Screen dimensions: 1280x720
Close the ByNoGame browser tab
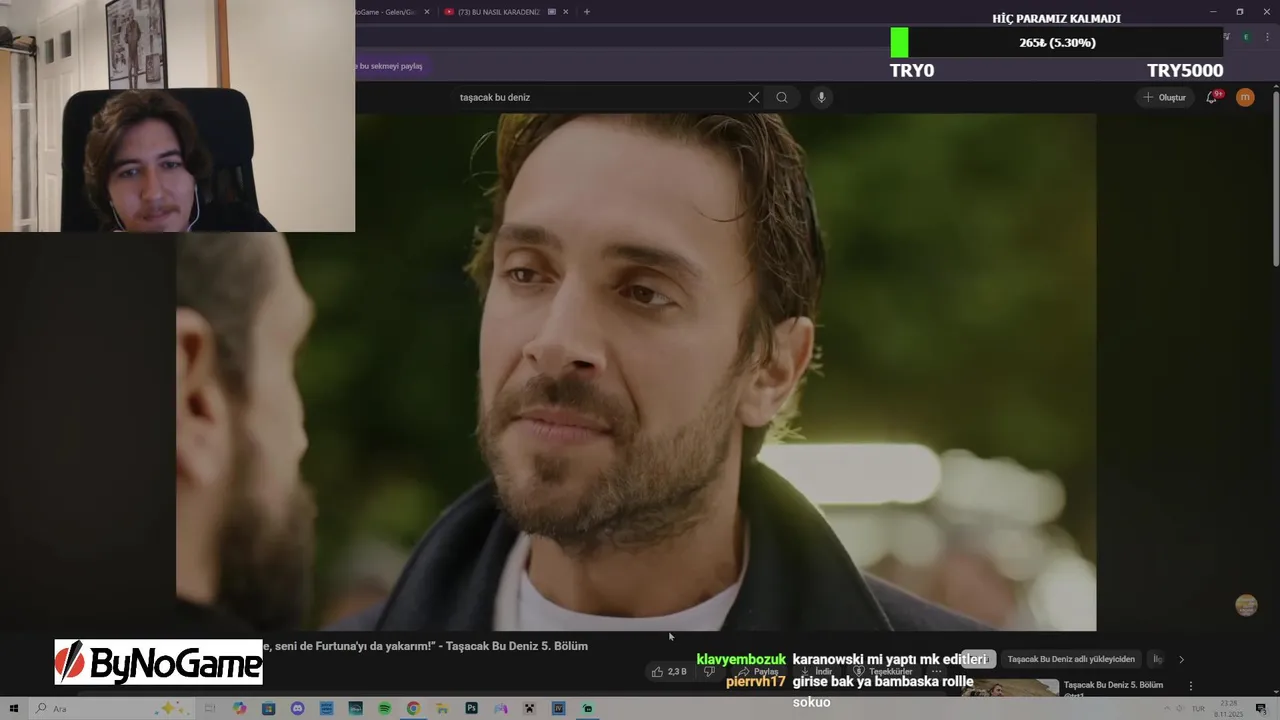click(x=427, y=12)
